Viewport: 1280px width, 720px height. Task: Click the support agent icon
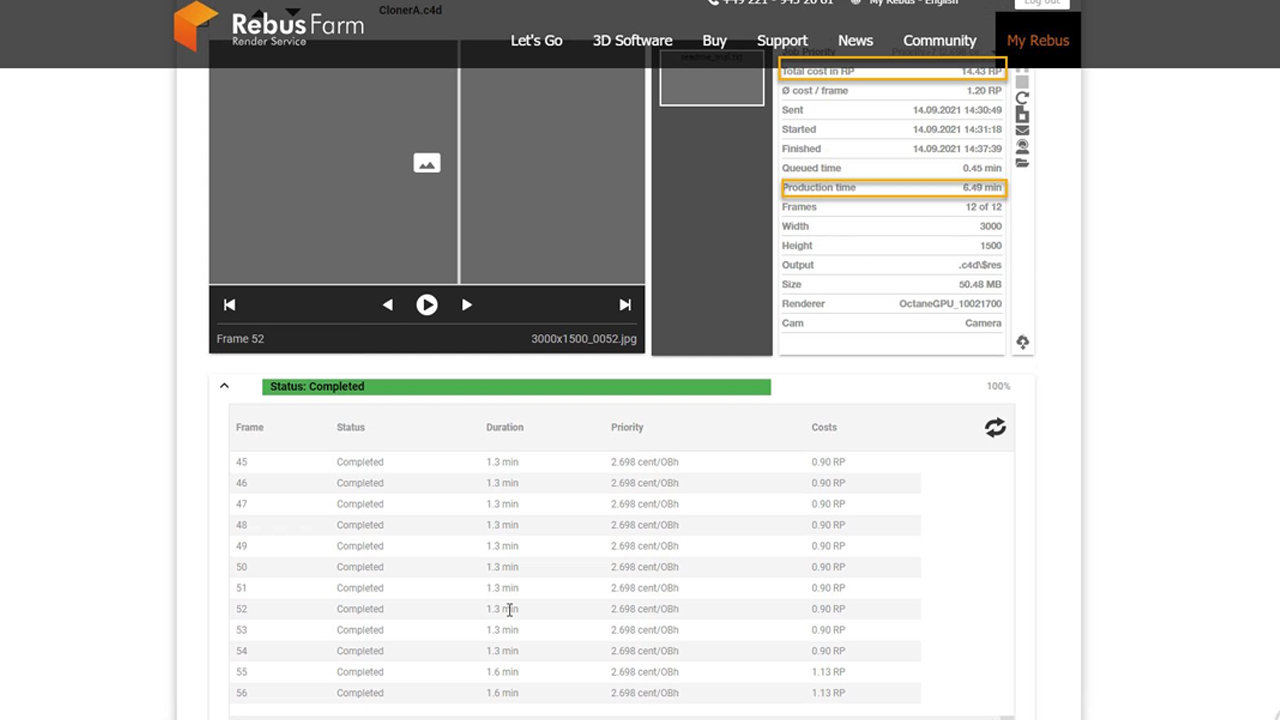(1022, 146)
